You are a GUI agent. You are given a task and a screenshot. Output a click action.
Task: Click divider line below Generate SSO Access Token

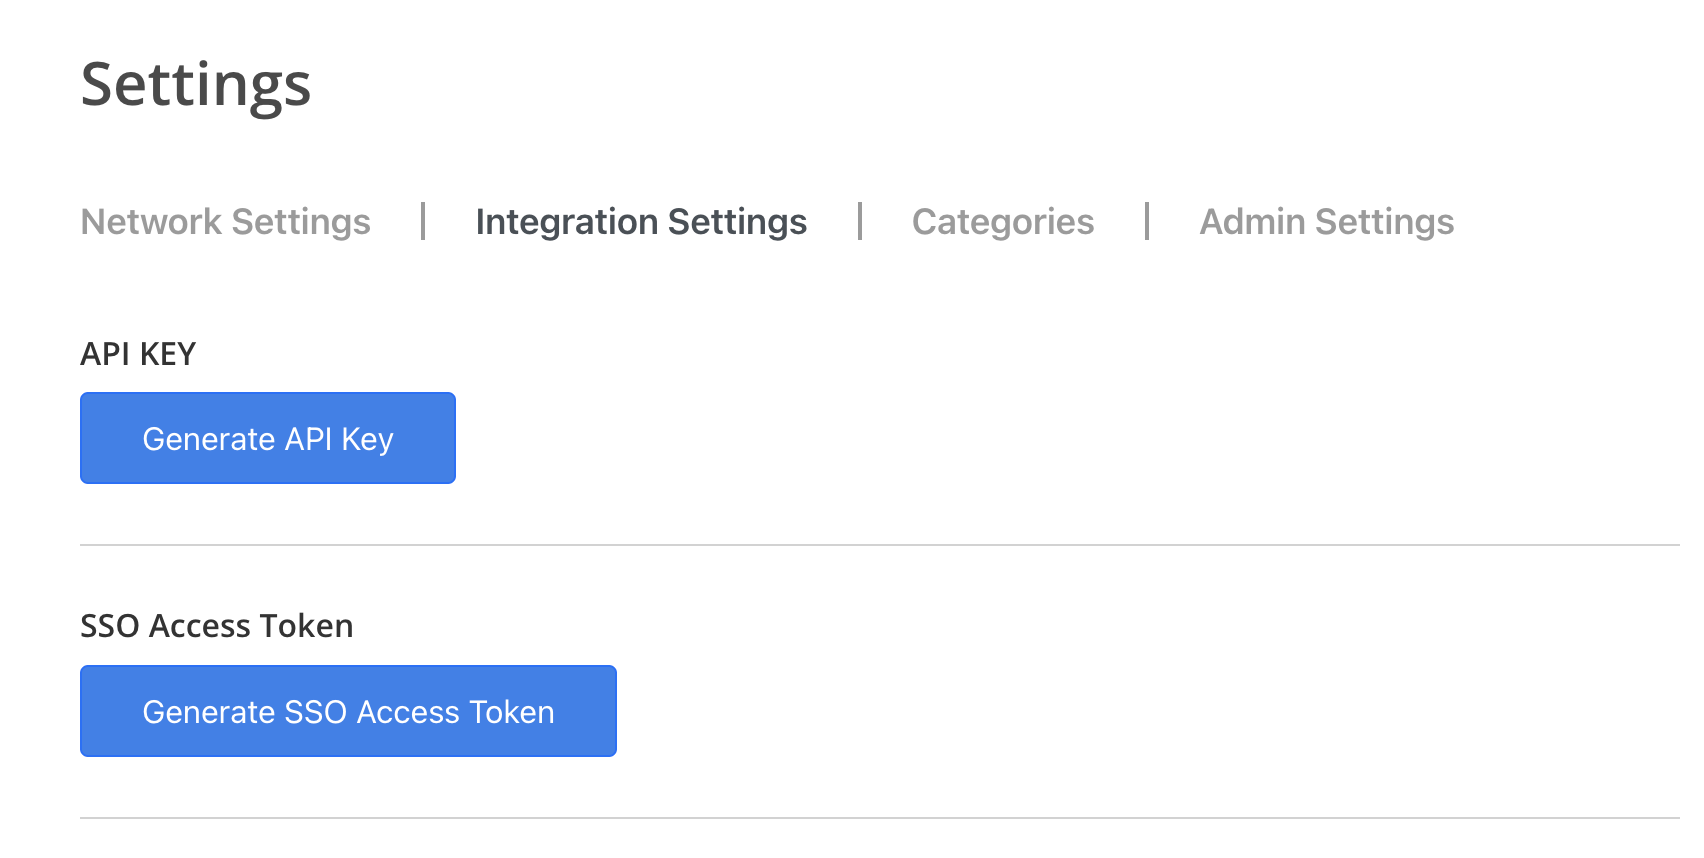[880, 818]
